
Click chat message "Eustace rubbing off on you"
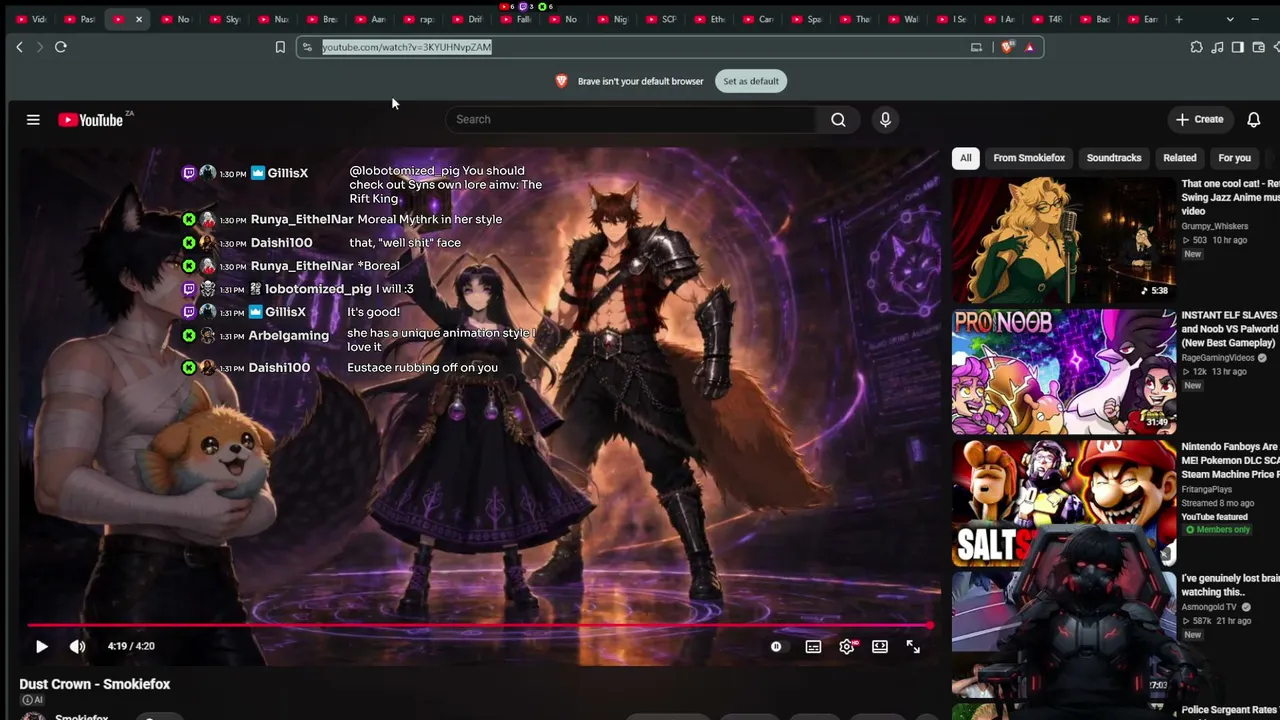(422, 368)
